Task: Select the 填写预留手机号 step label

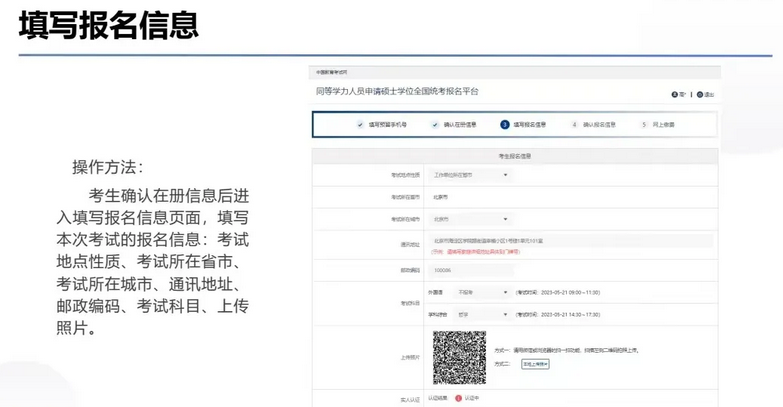Action: [388, 125]
